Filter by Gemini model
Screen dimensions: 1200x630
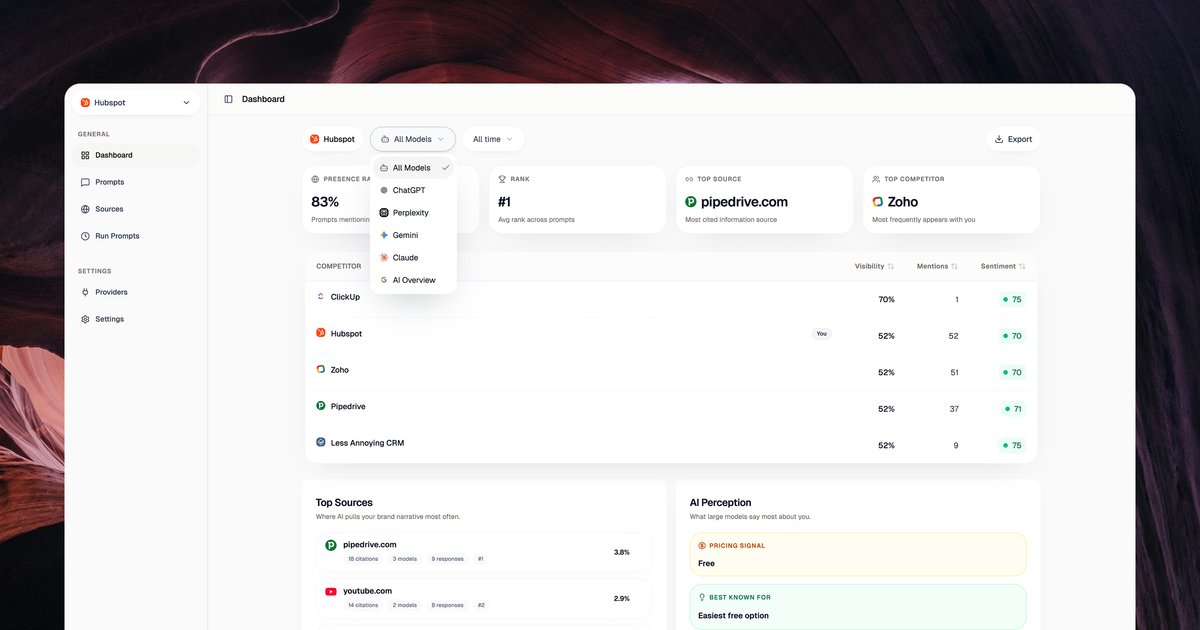pos(414,235)
